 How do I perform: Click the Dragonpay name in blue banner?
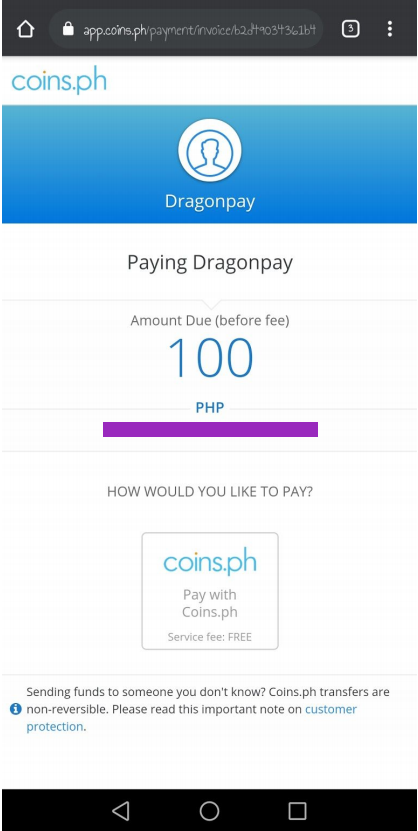(x=210, y=202)
